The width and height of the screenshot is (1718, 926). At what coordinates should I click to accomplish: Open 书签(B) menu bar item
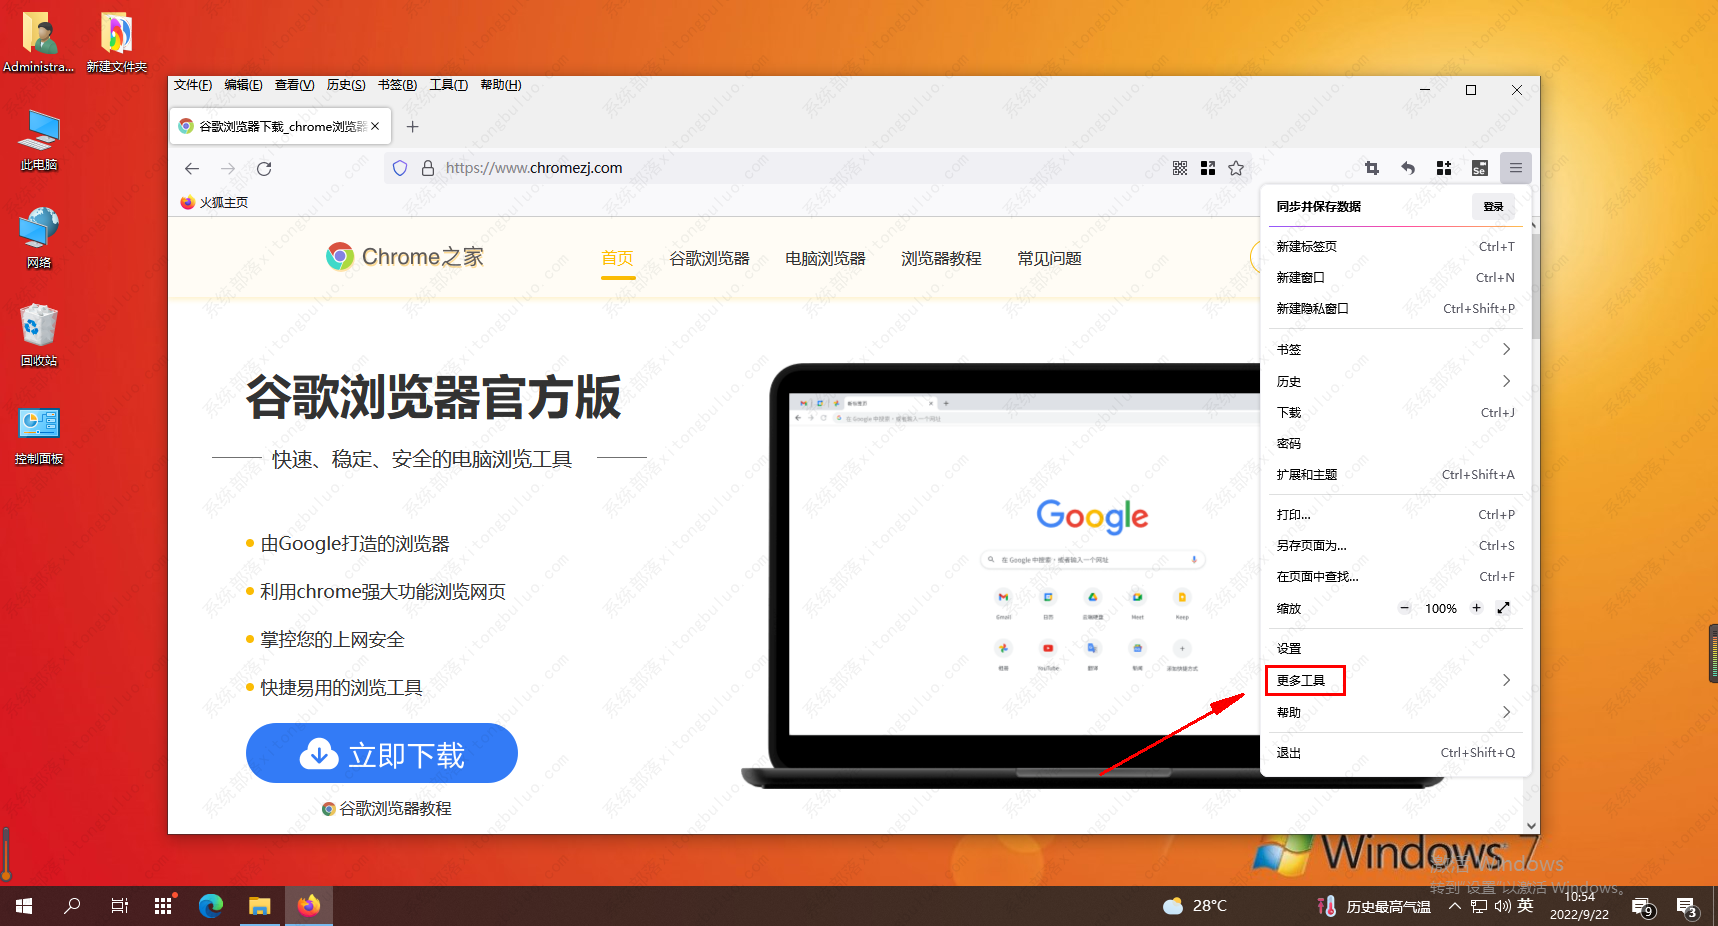coord(397,85)
